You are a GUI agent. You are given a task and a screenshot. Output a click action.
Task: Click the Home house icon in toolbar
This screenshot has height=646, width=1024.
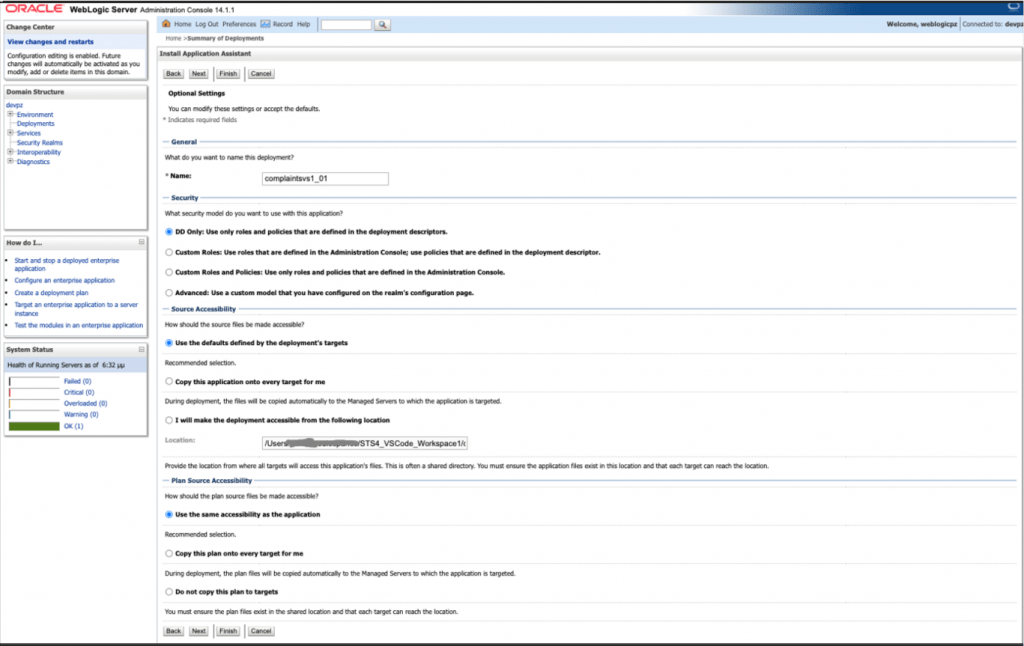click(x=166, y=24)
